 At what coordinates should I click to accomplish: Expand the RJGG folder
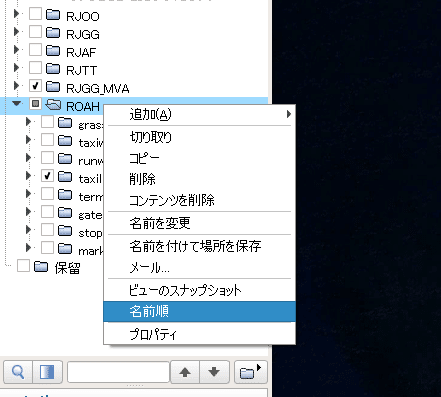coord(16,32)
